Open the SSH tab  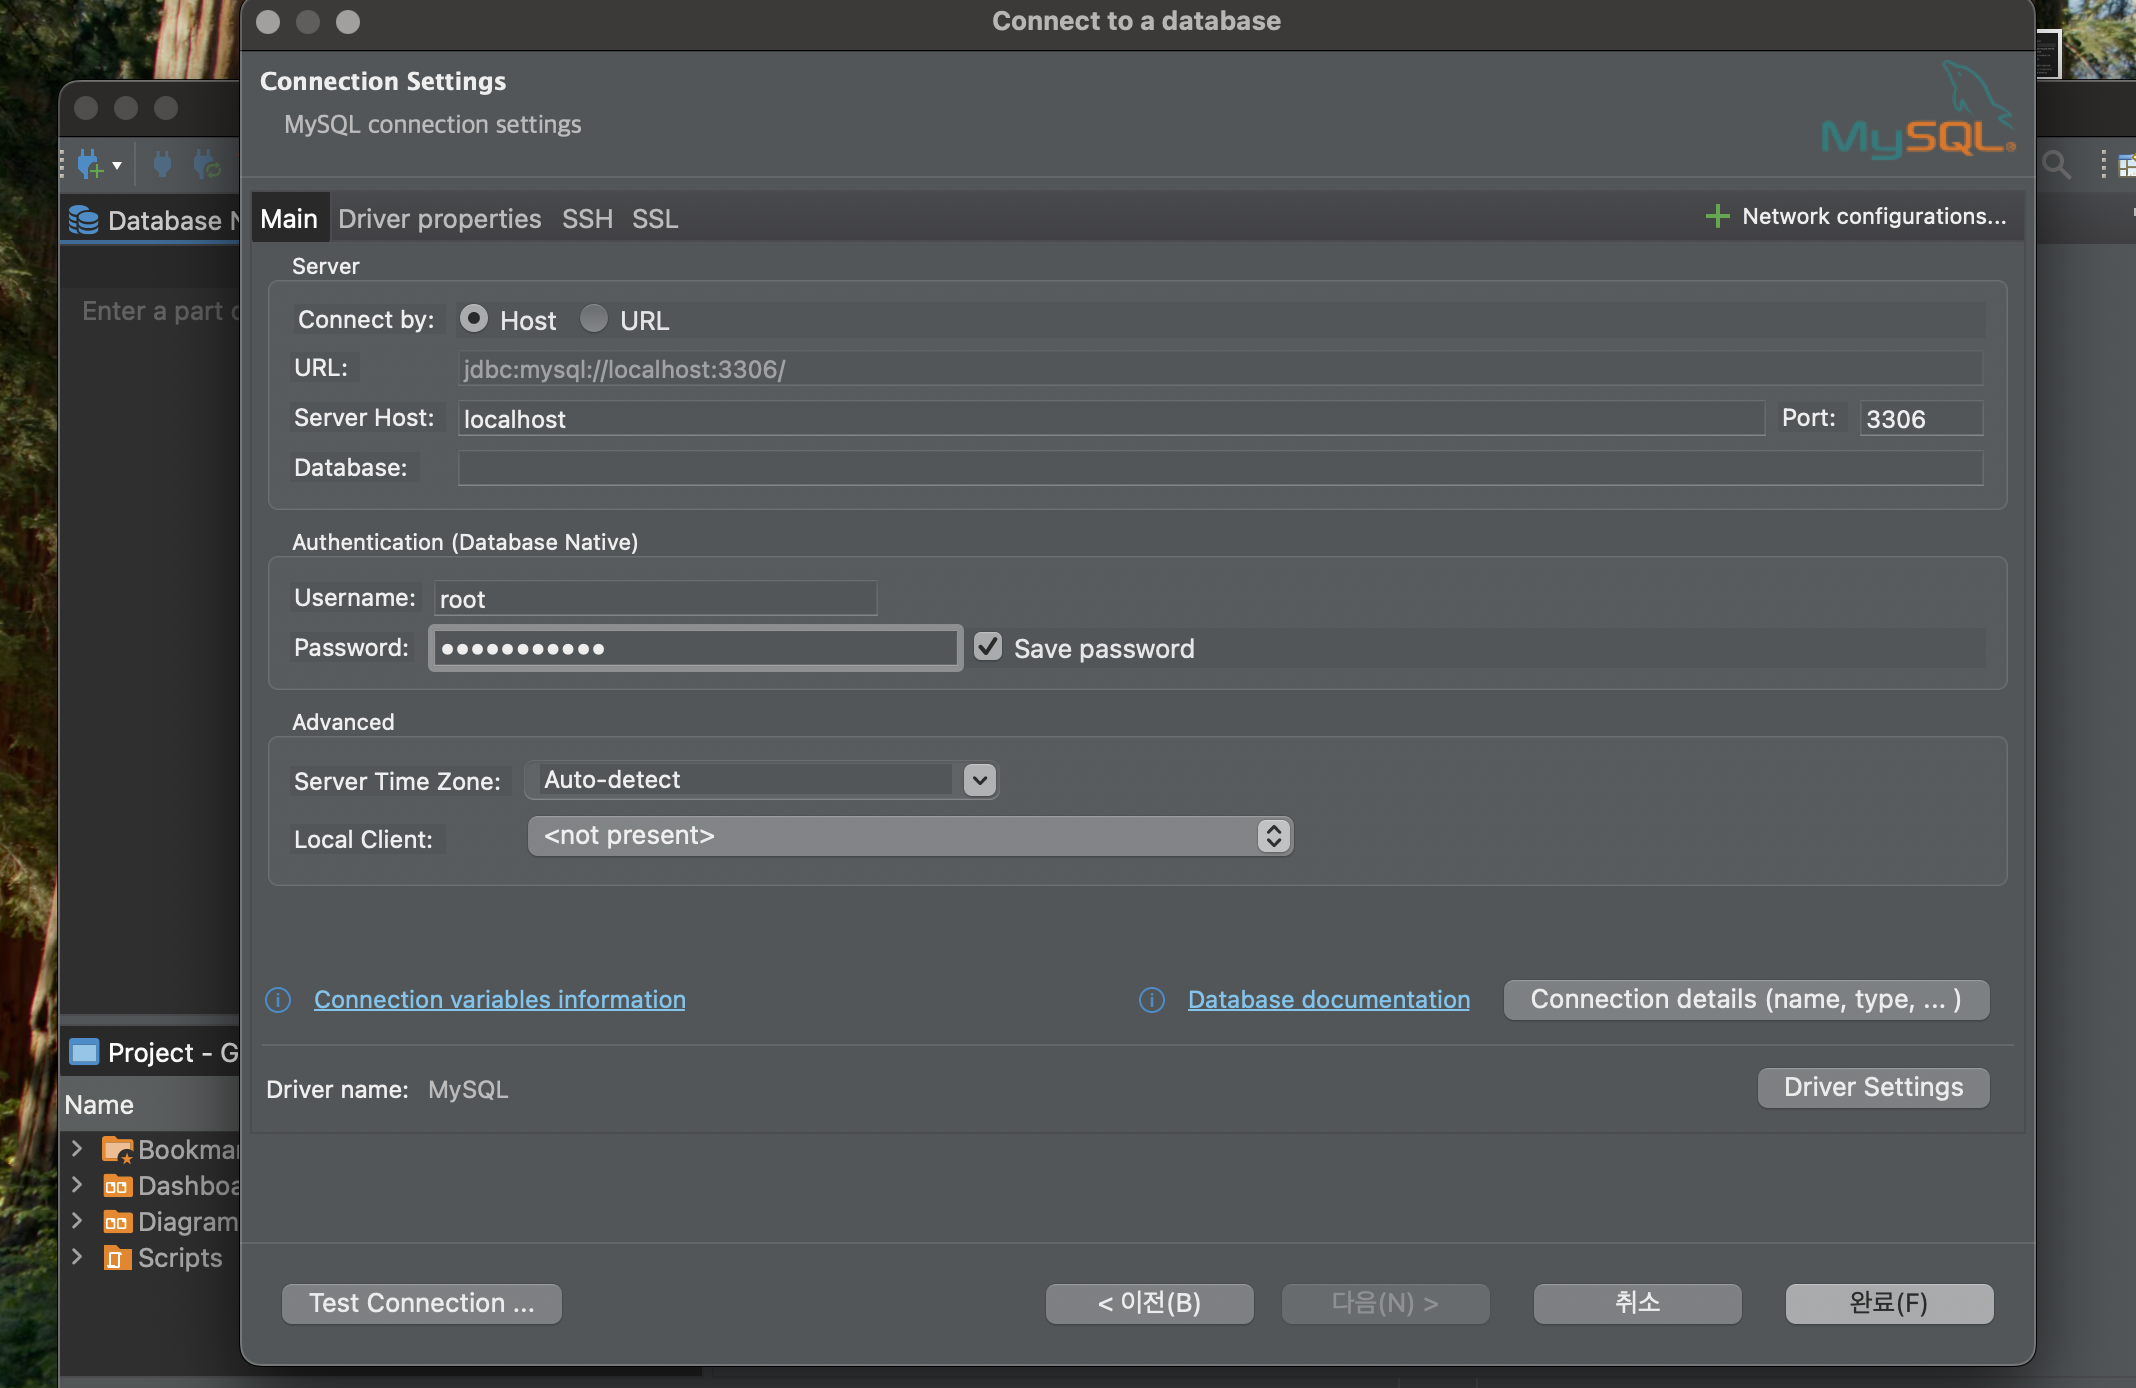point(587,219)
